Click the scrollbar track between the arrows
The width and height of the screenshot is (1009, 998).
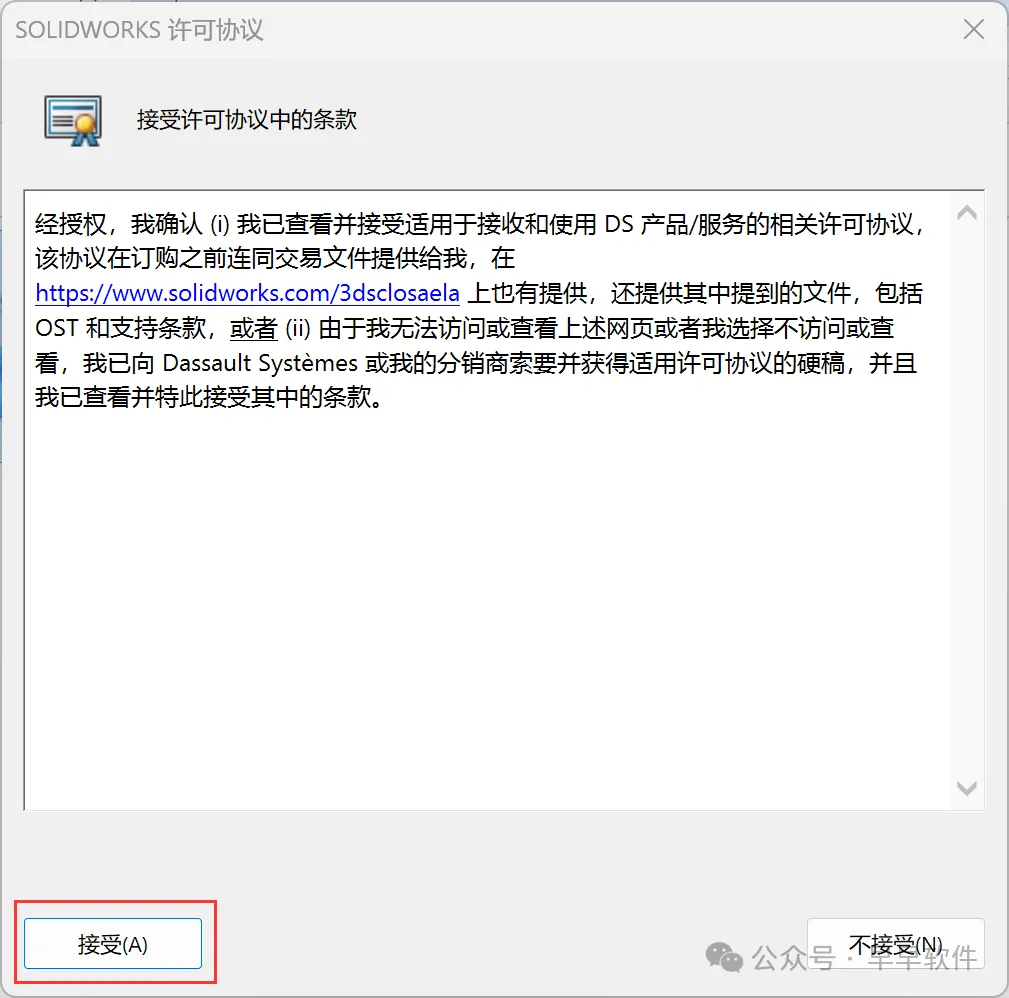(x=967, y=500)
